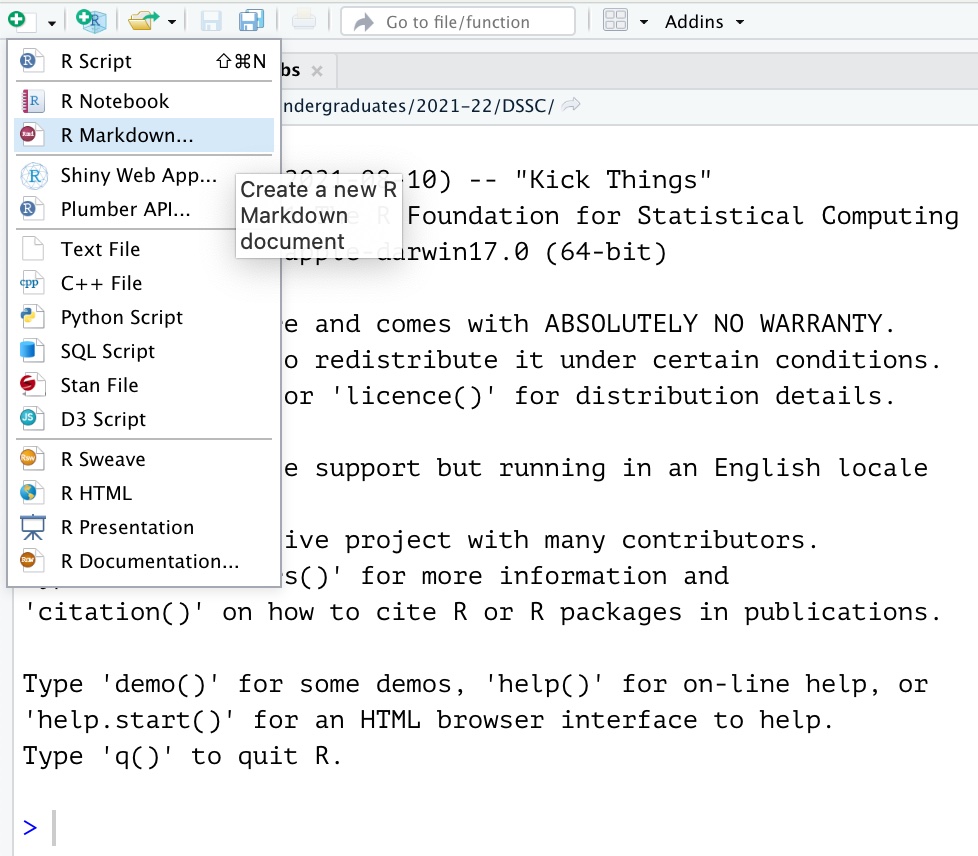Click the Save current document icon

[x=211, y=21]
